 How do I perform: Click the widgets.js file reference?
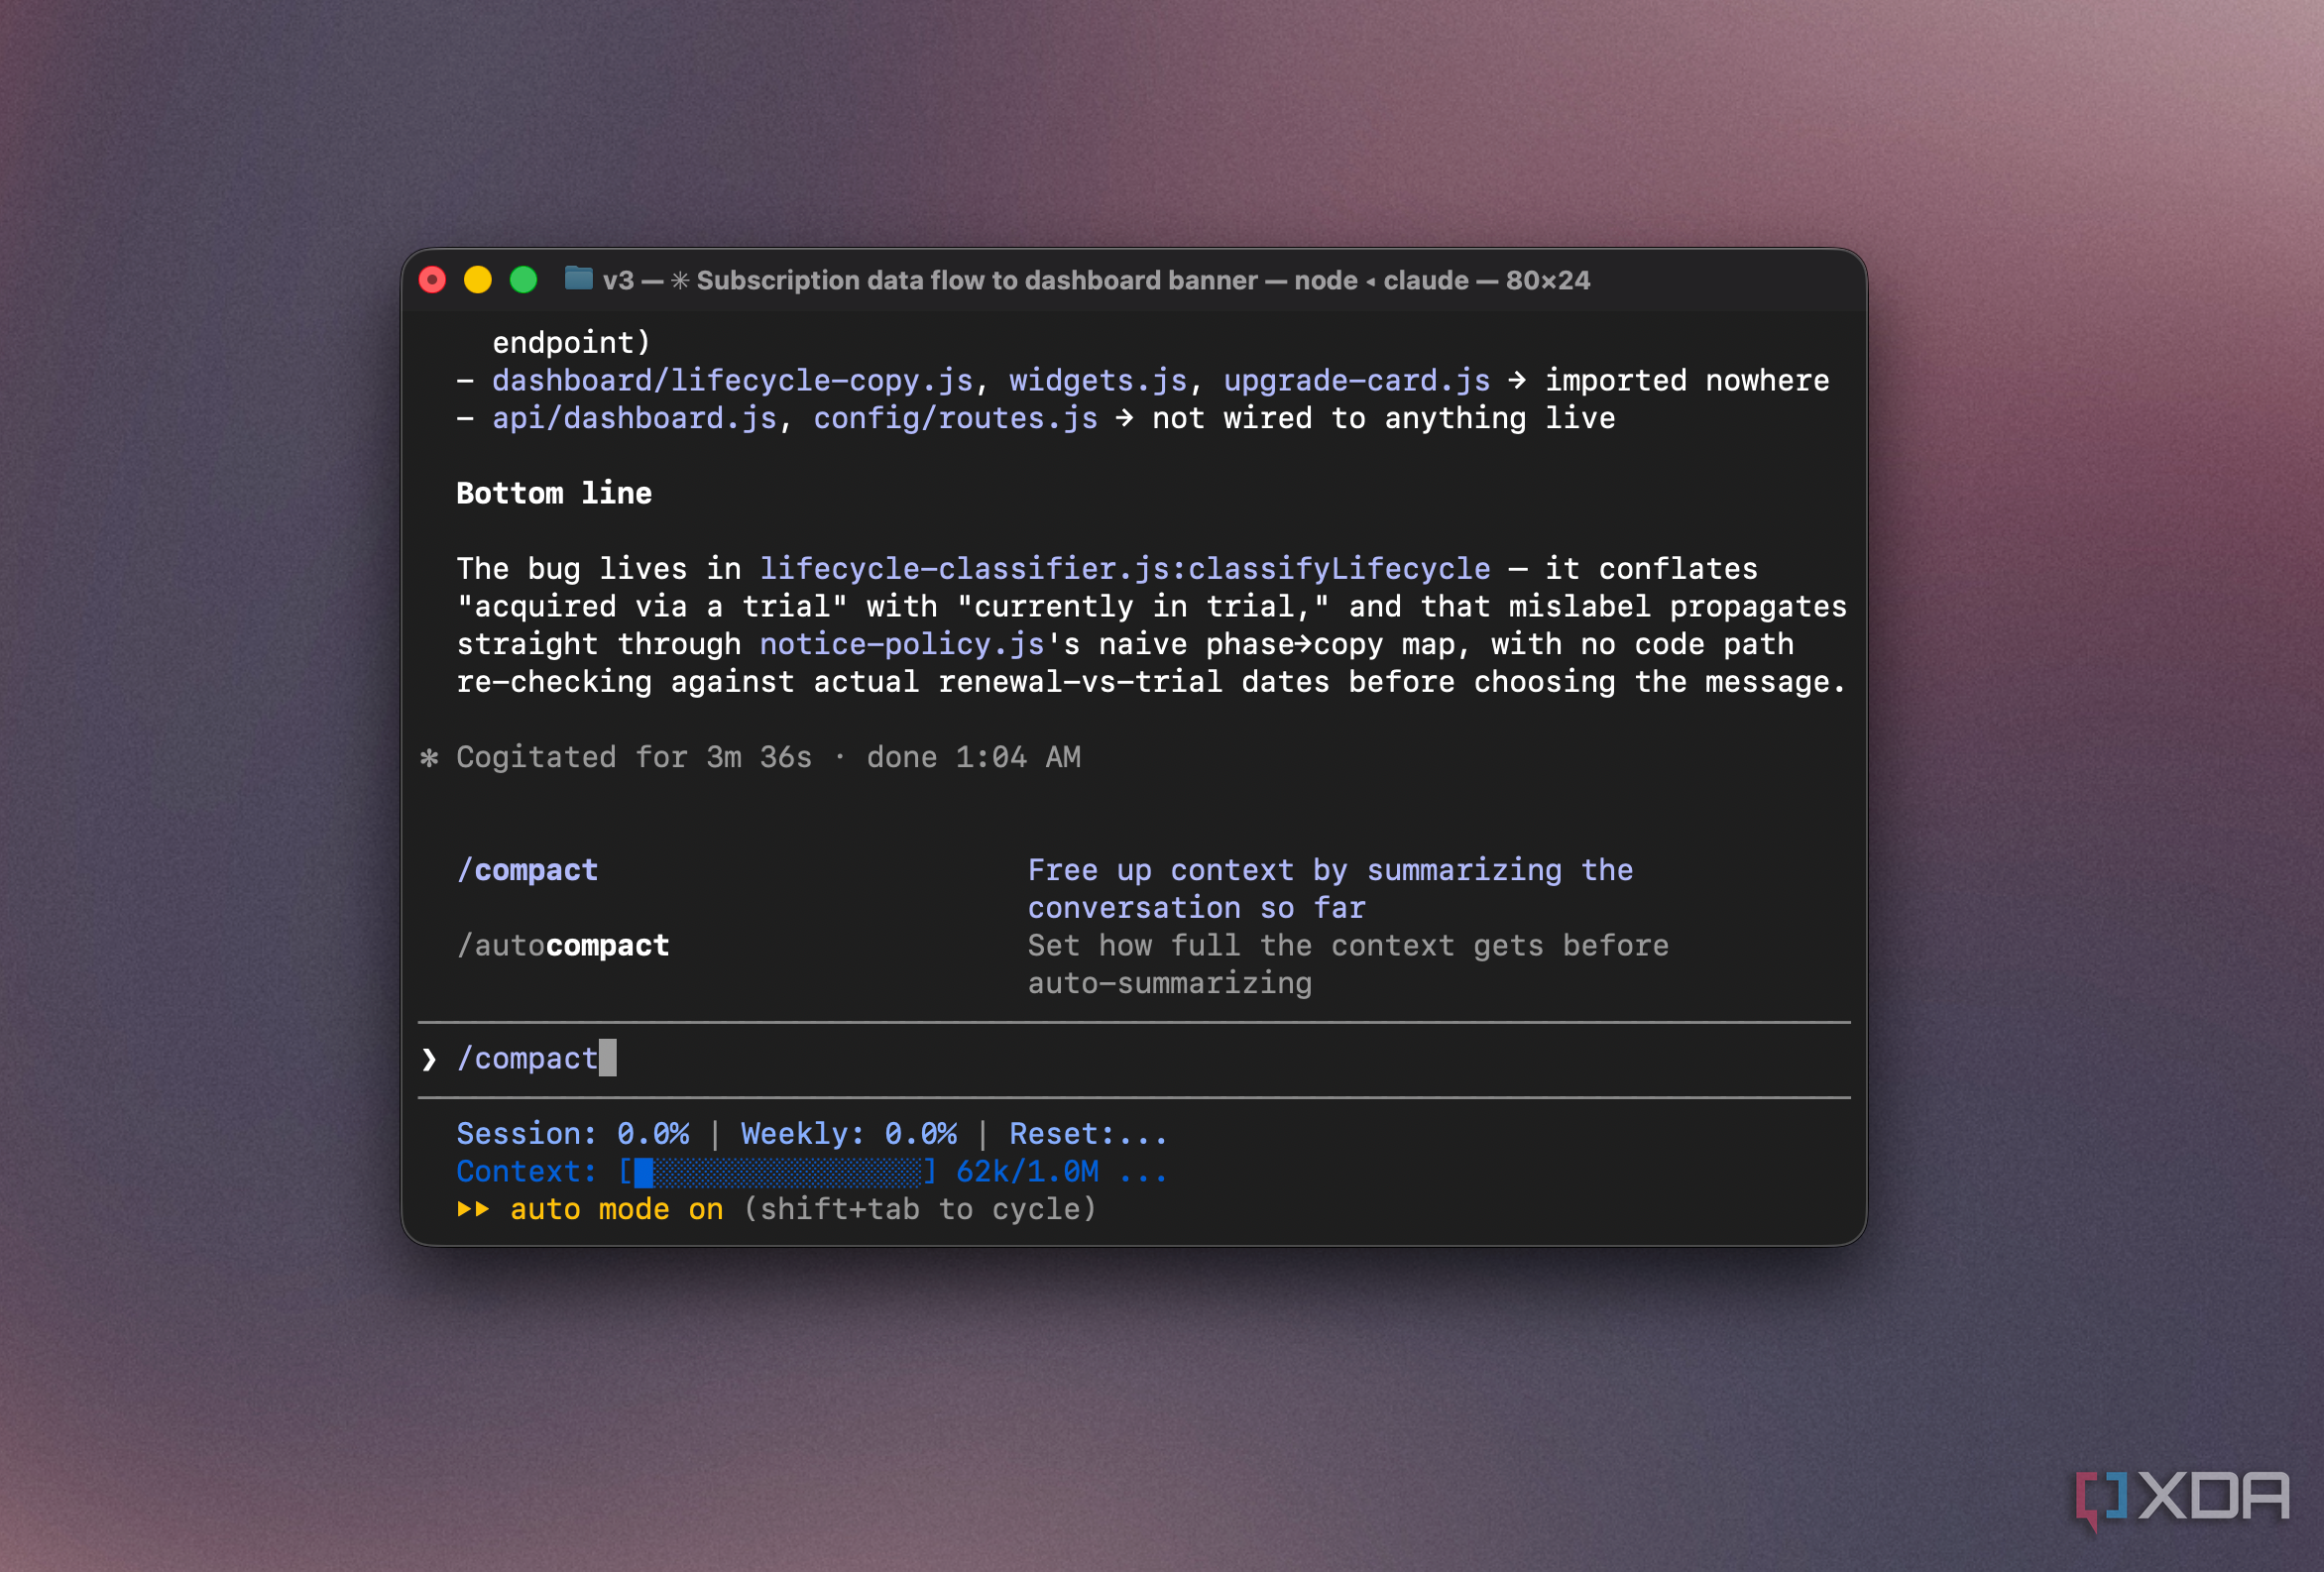point(1098,381)
